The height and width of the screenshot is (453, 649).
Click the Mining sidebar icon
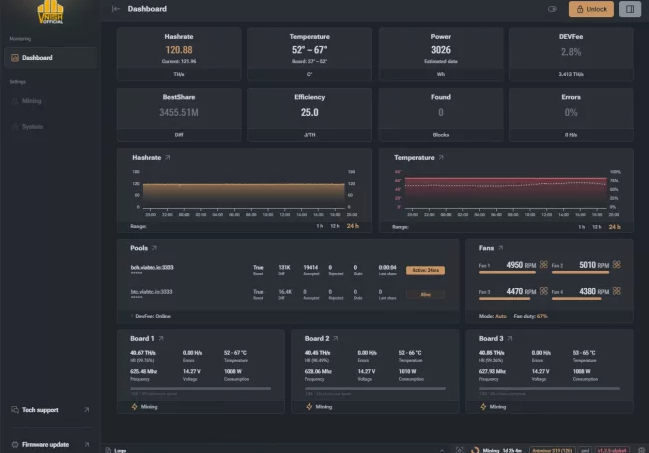(15, 101)
